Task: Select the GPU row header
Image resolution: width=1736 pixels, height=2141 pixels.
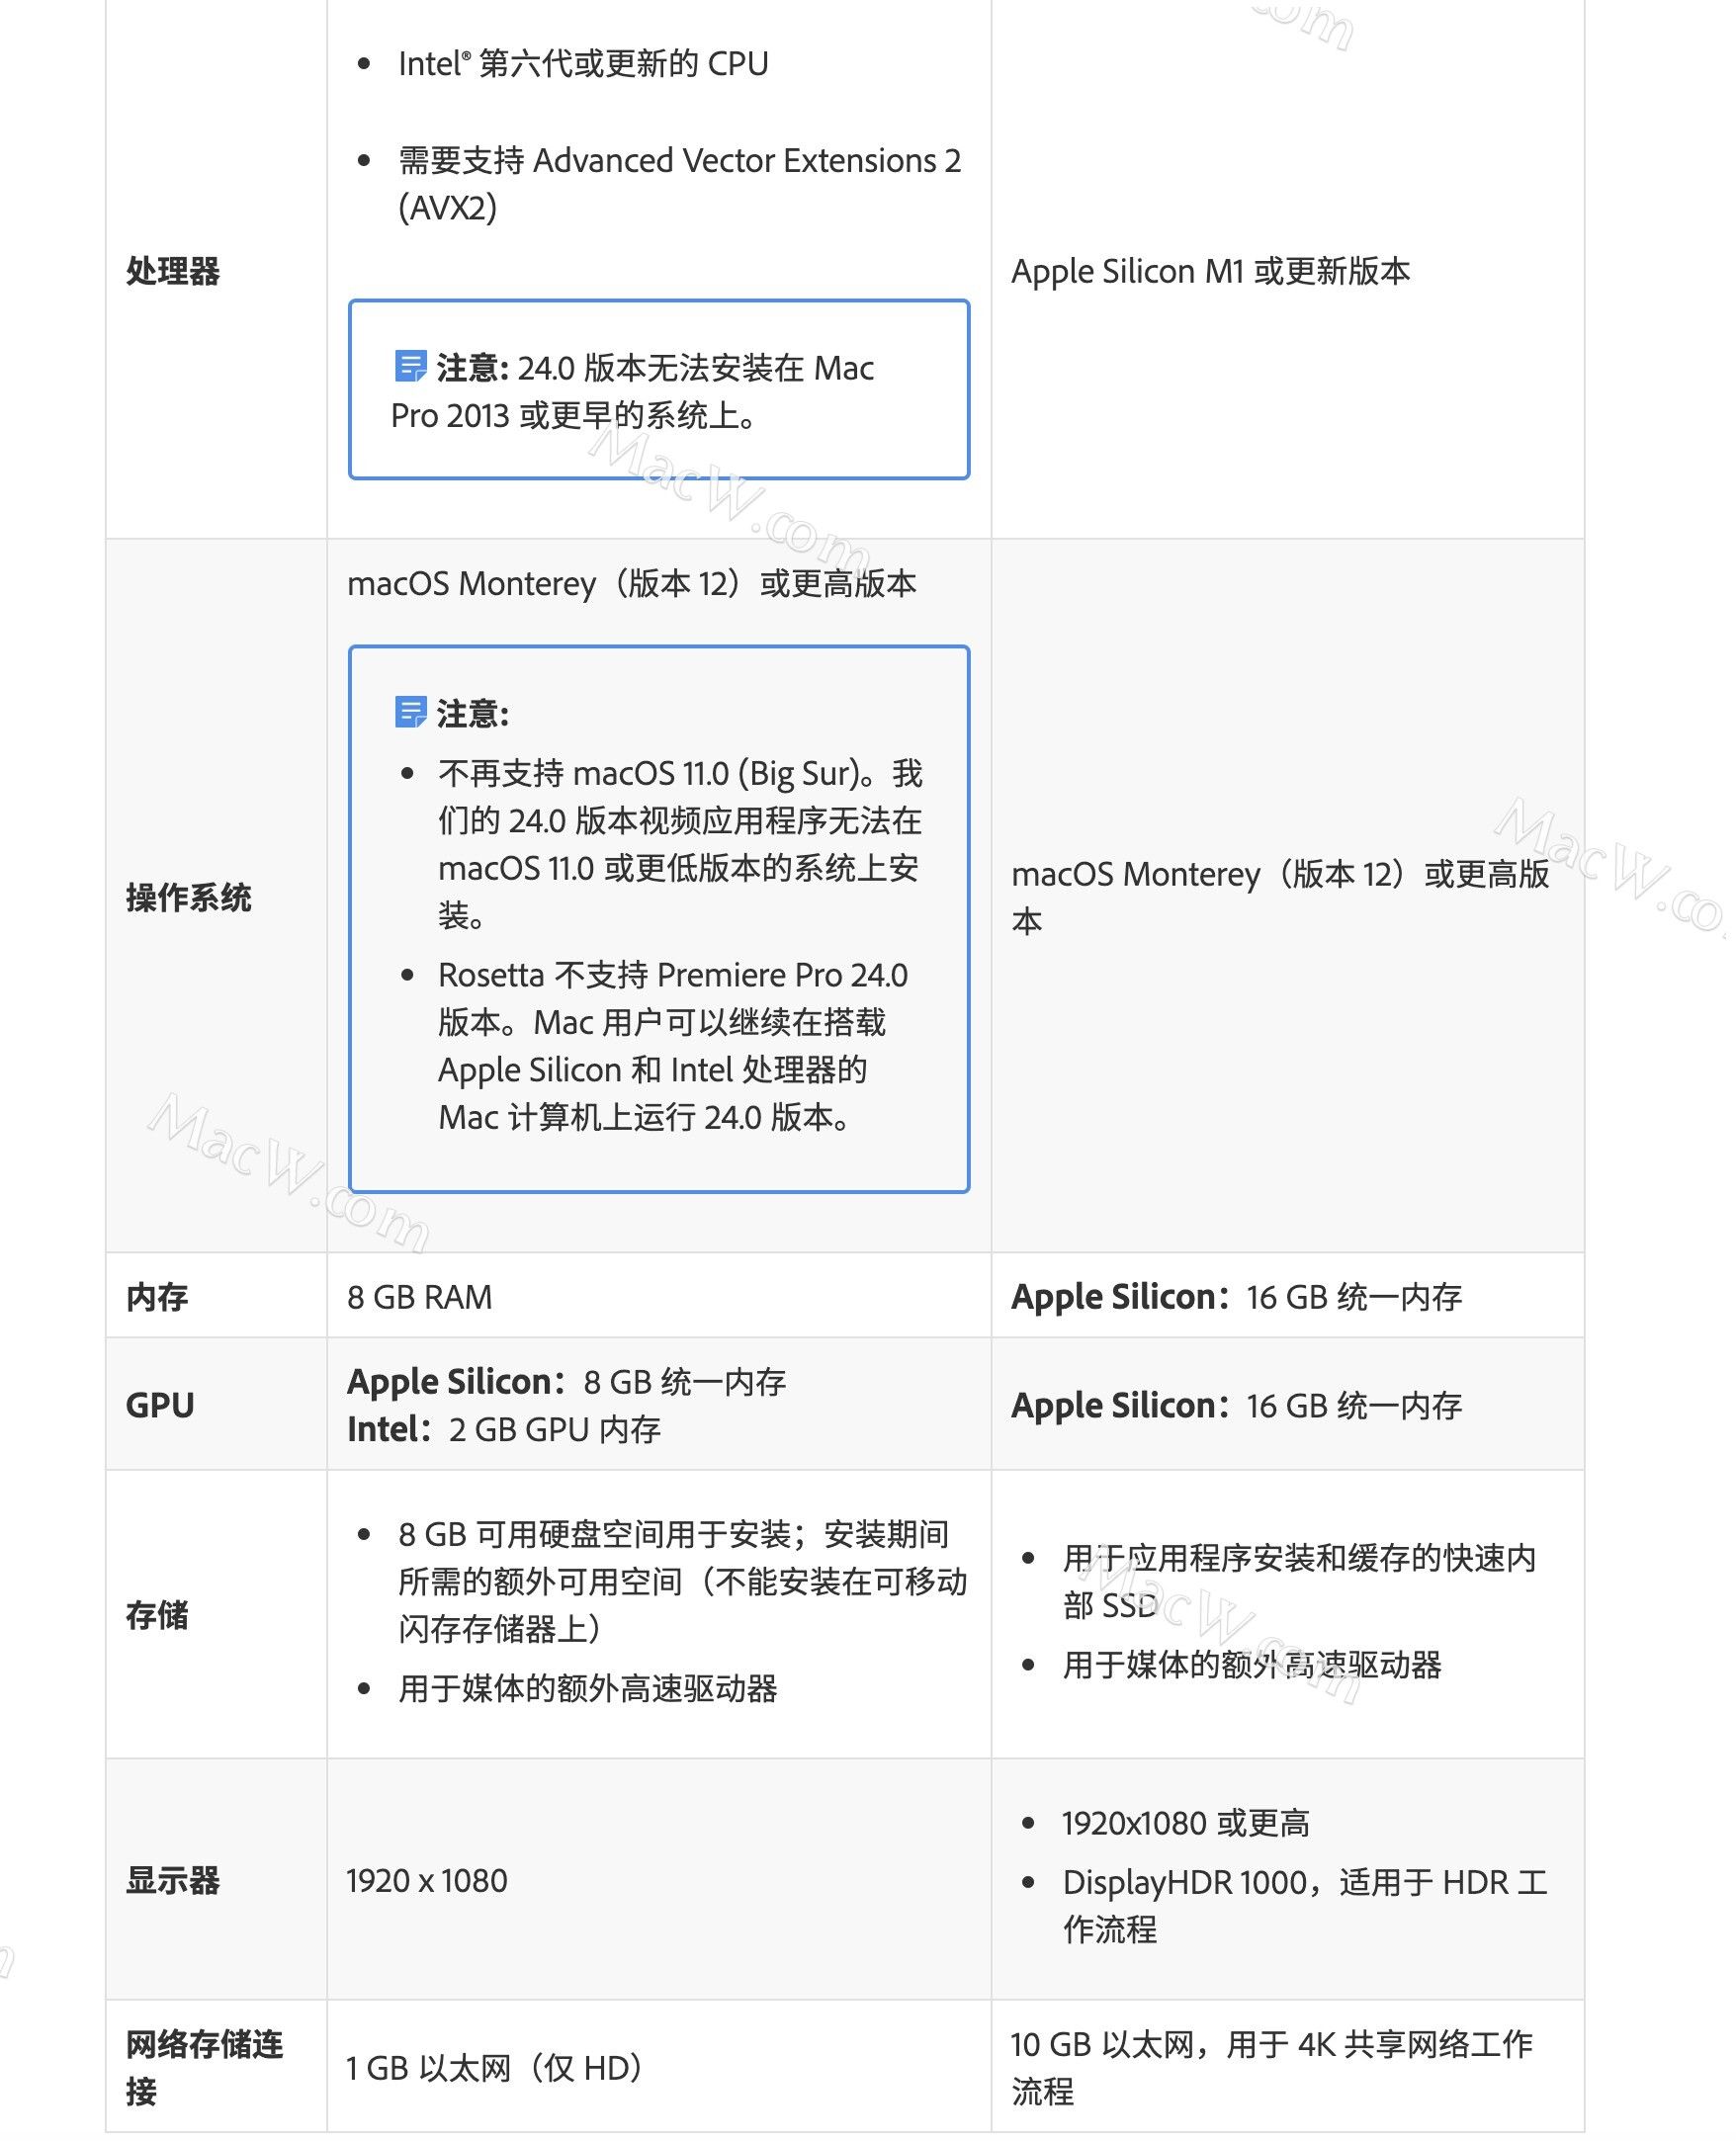Action: [160, 1405]
